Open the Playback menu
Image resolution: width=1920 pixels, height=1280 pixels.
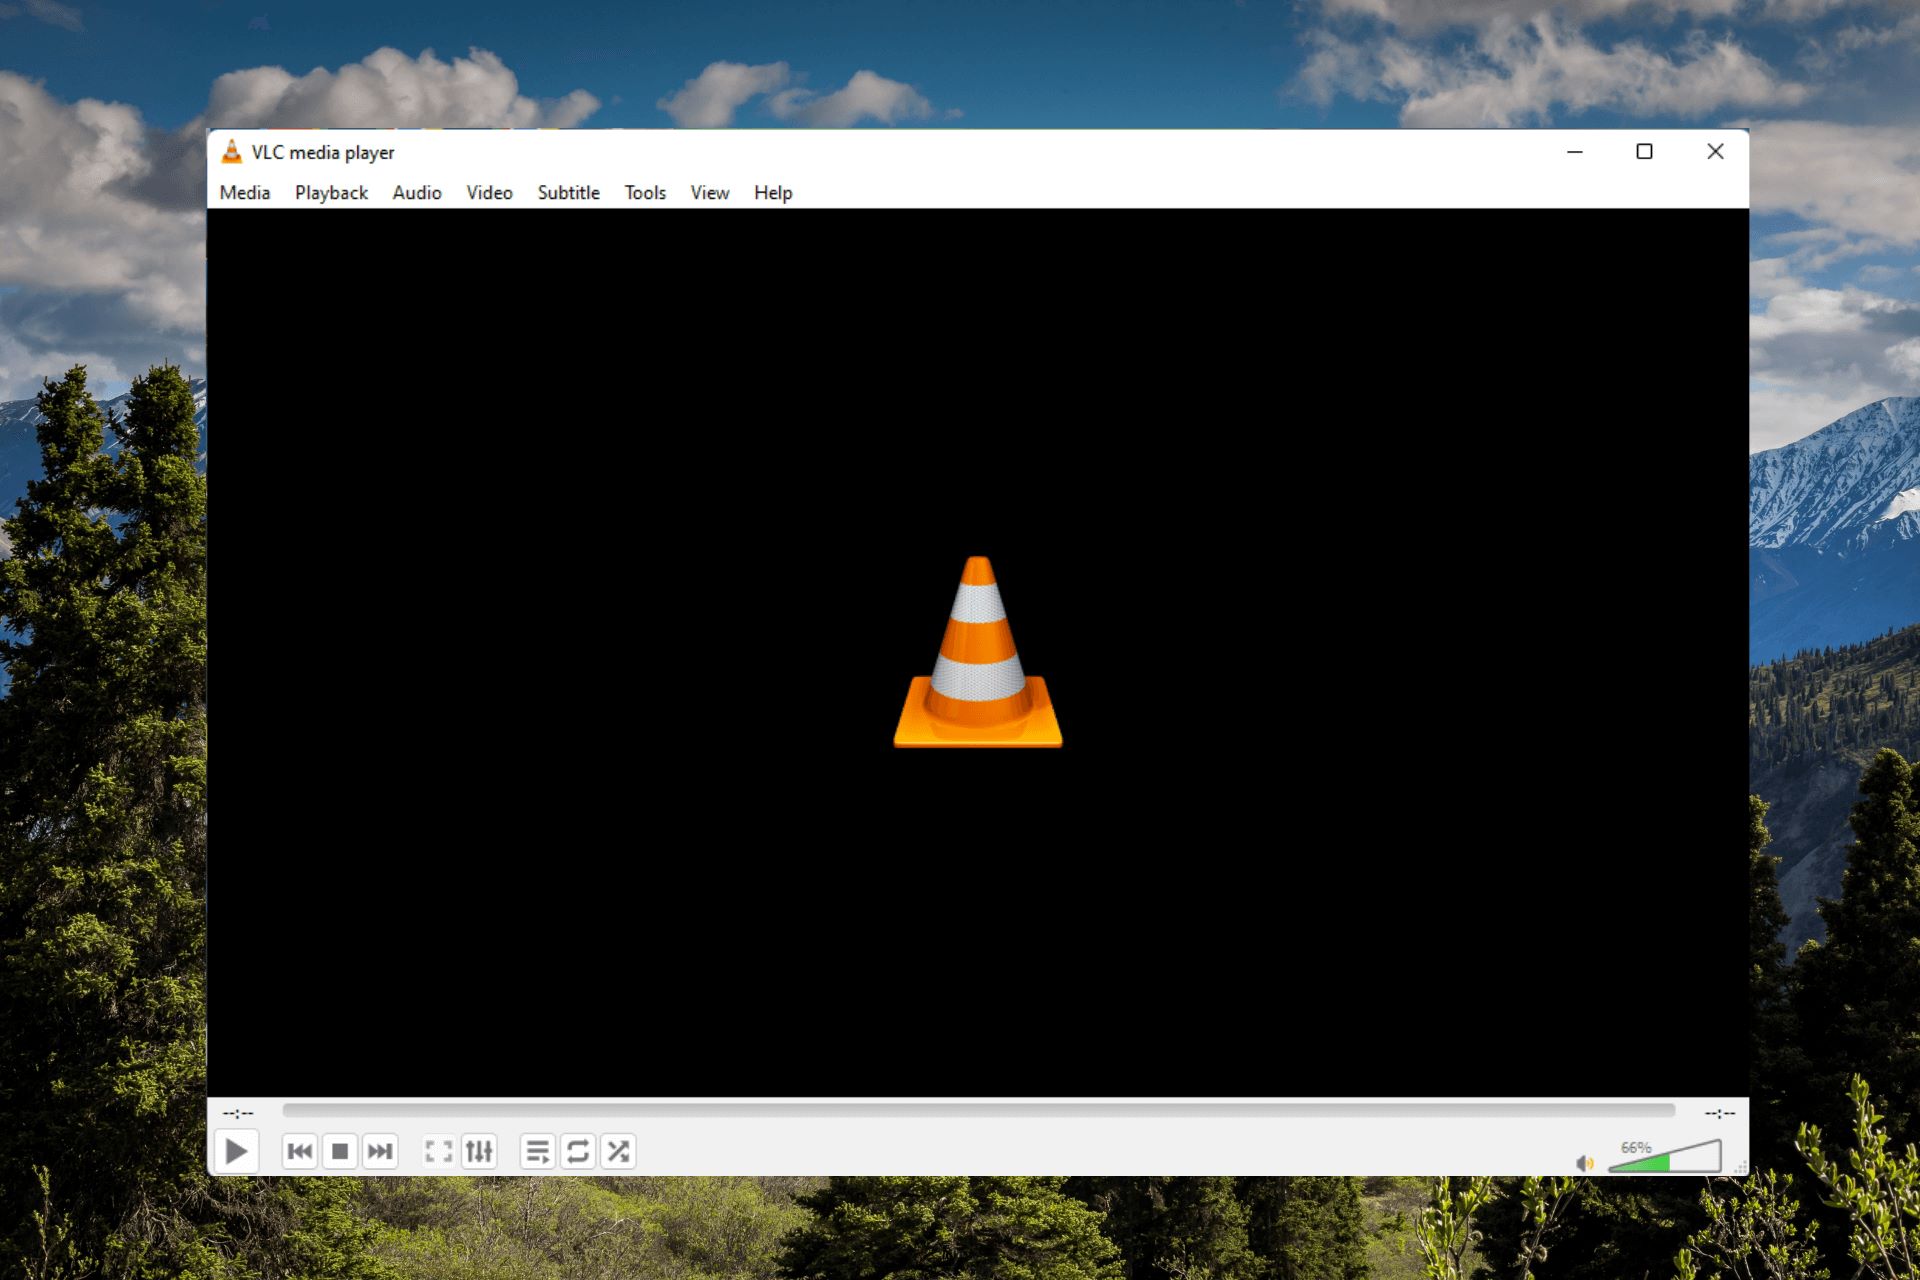point(329,193)
